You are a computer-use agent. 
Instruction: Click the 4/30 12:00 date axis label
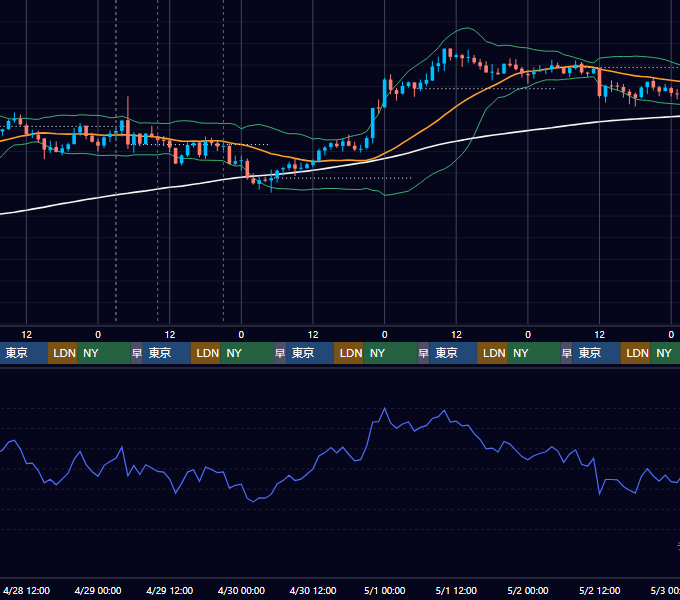313,590
